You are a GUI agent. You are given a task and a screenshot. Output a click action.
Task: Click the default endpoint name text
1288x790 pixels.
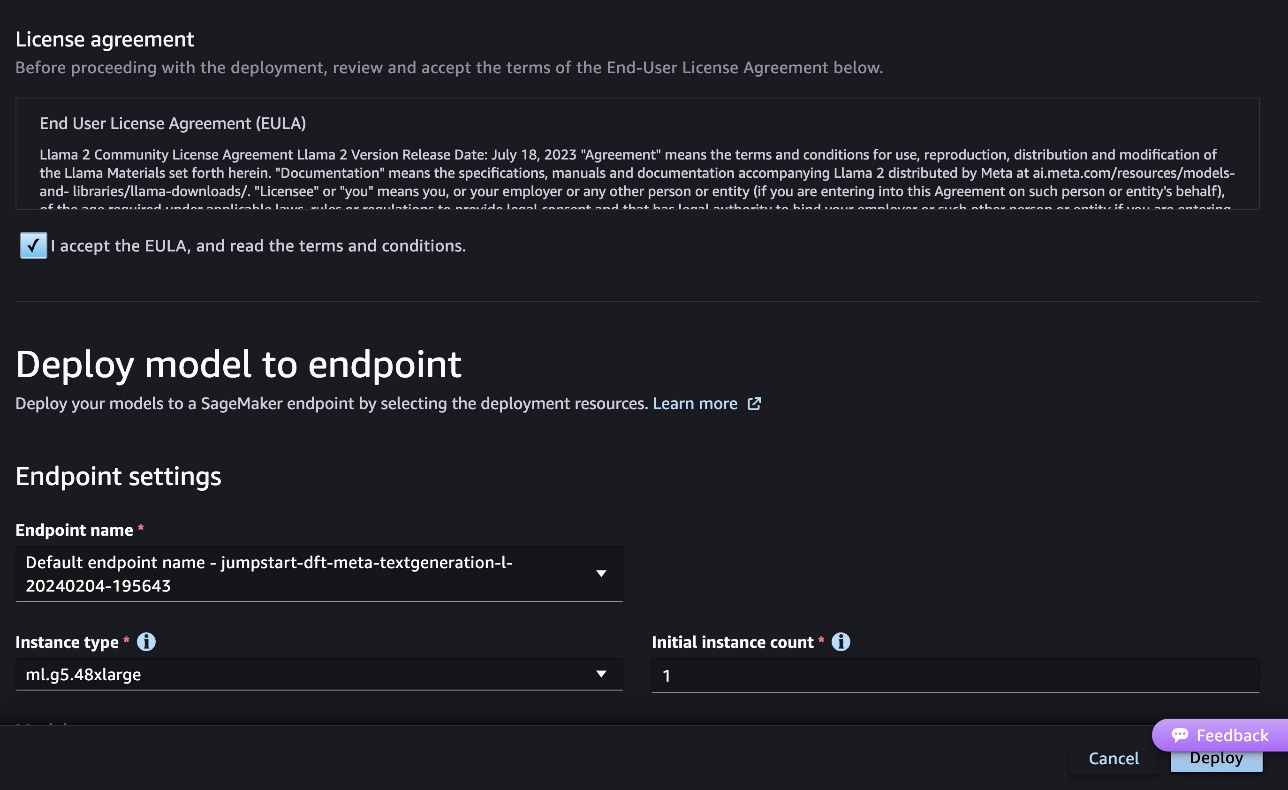[x=270, y=574]
